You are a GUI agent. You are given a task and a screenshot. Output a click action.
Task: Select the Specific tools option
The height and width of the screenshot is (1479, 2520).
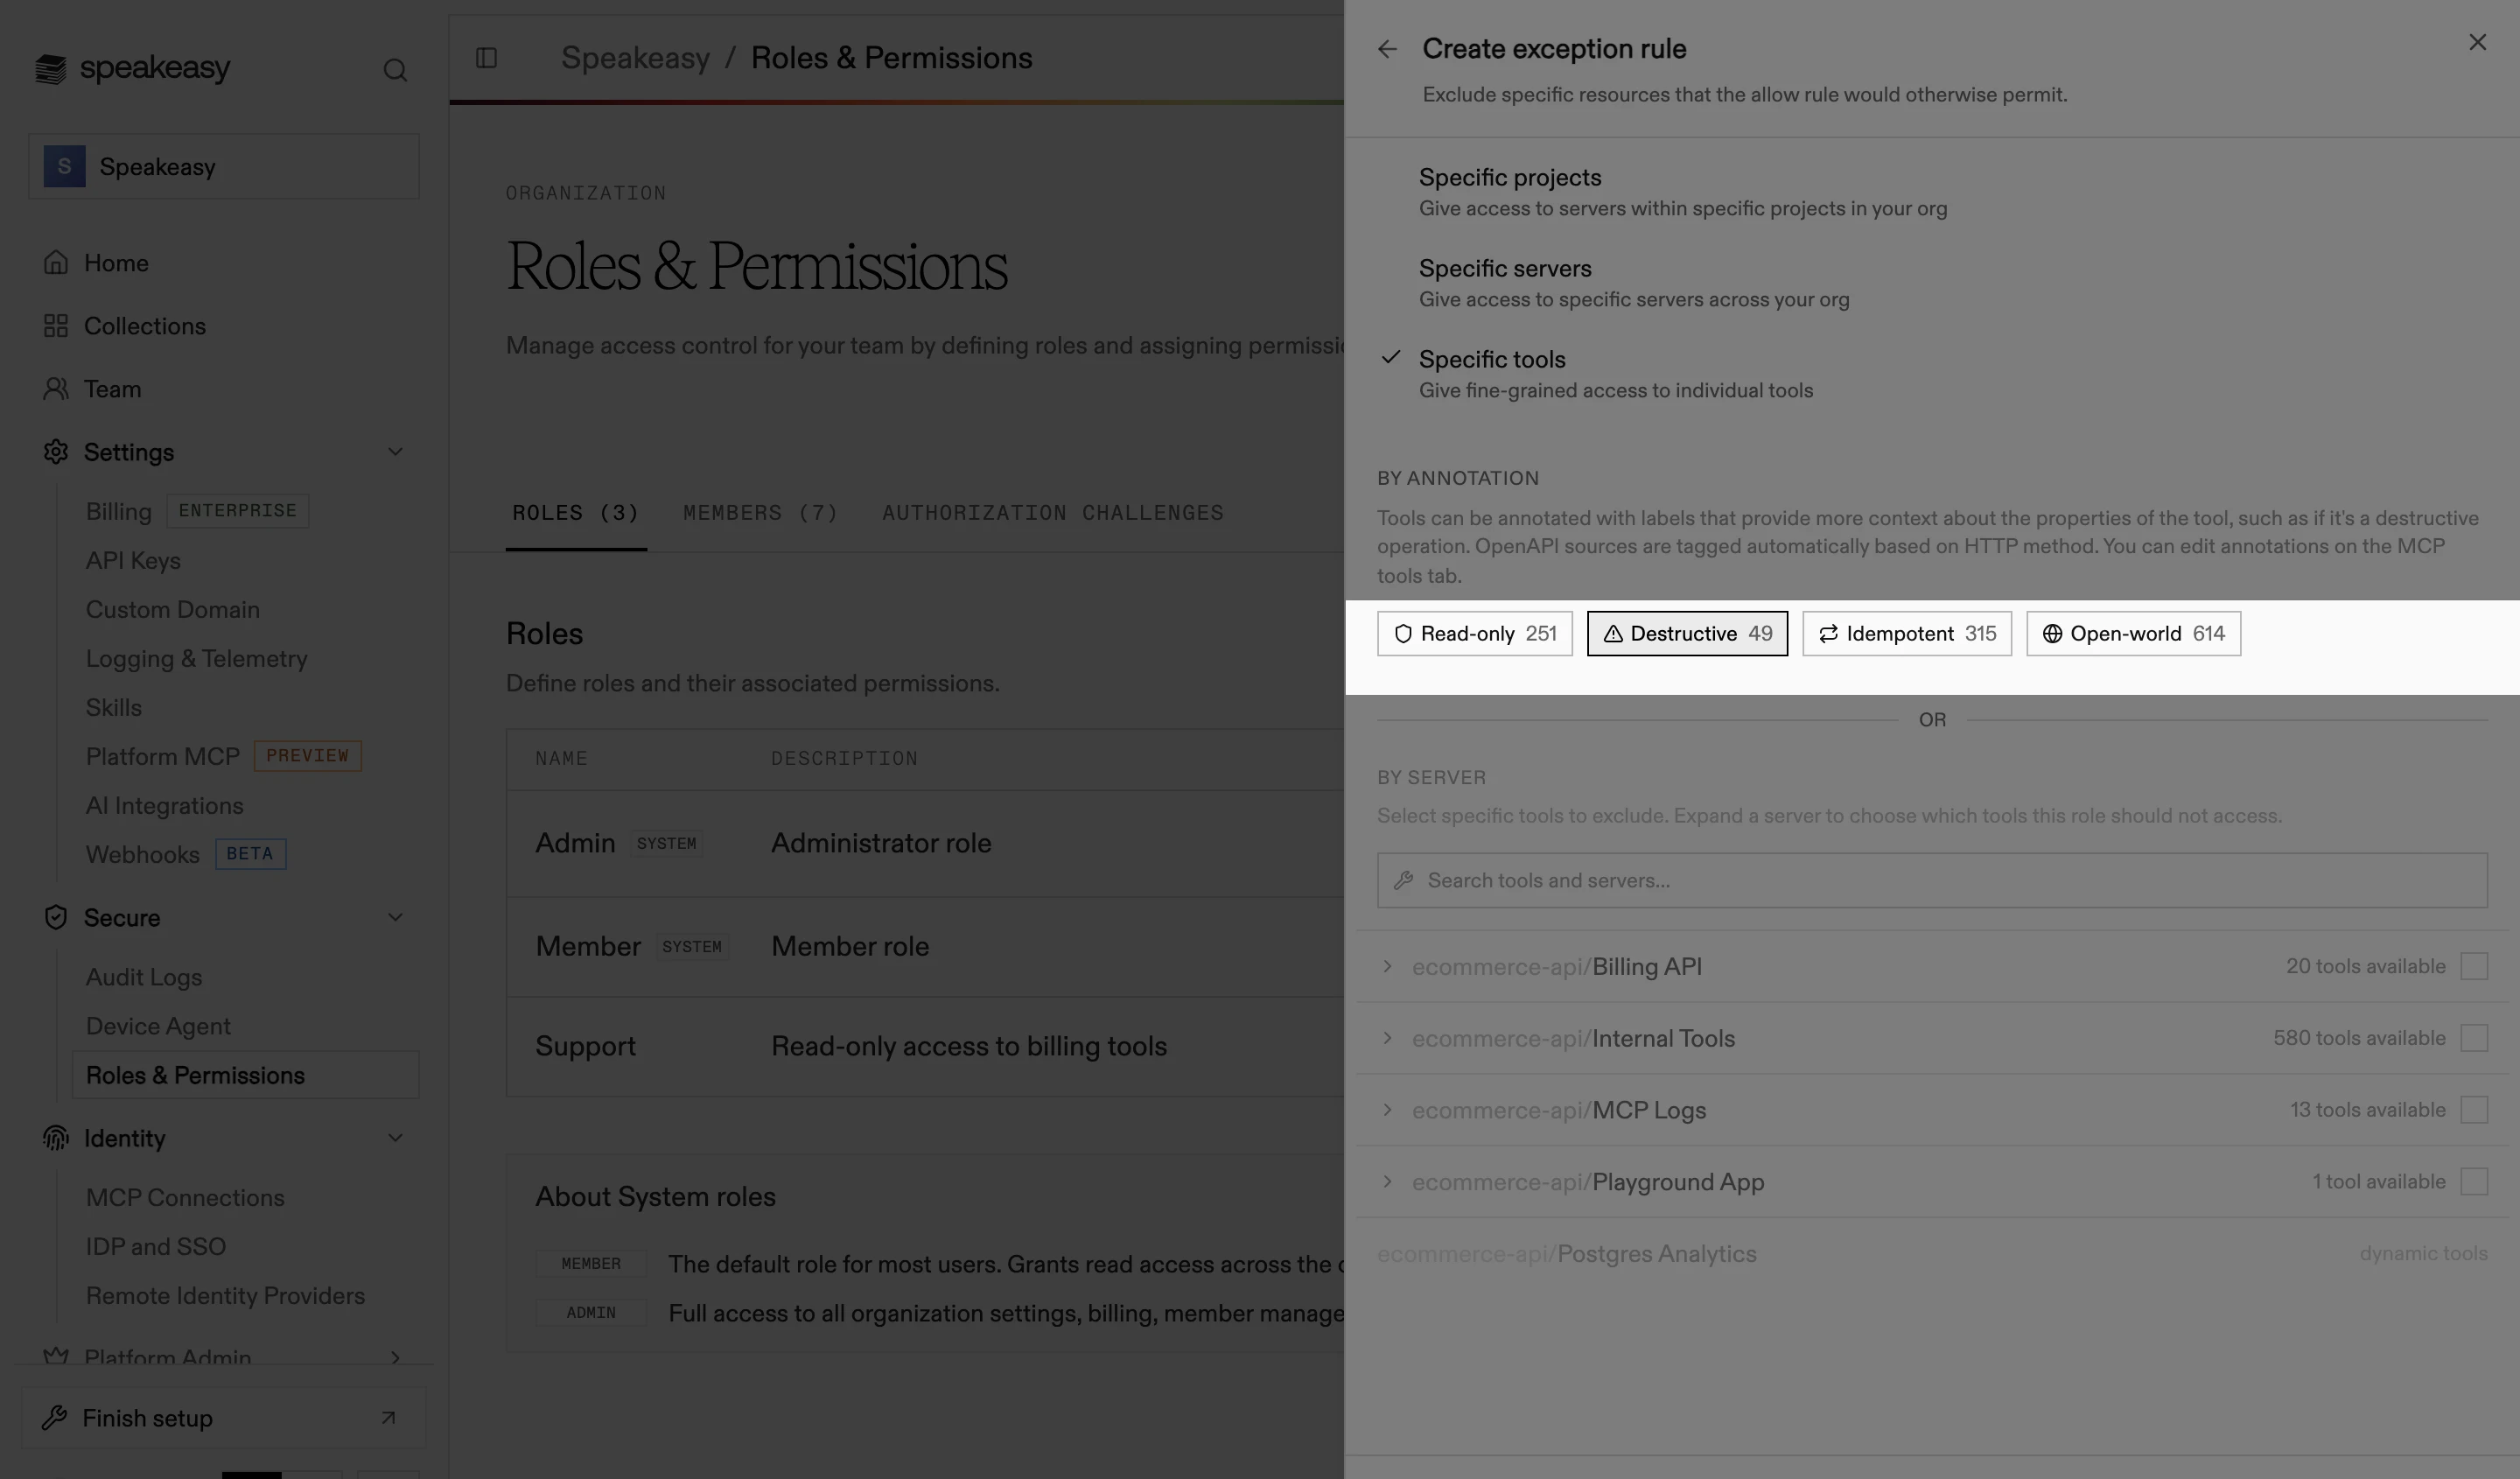1932,374
